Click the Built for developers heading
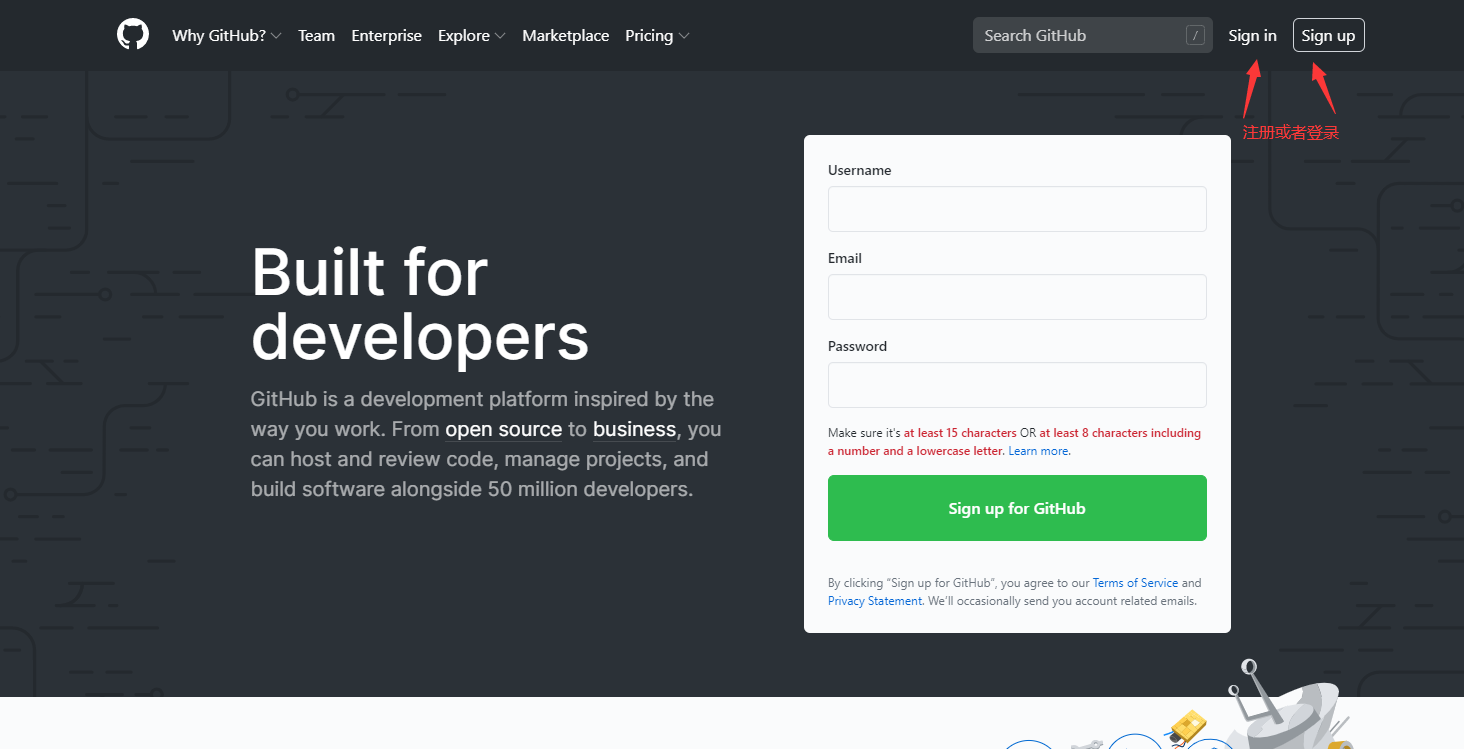The height and width of the screenshot is (749, 1464). (x=420, y=304)
